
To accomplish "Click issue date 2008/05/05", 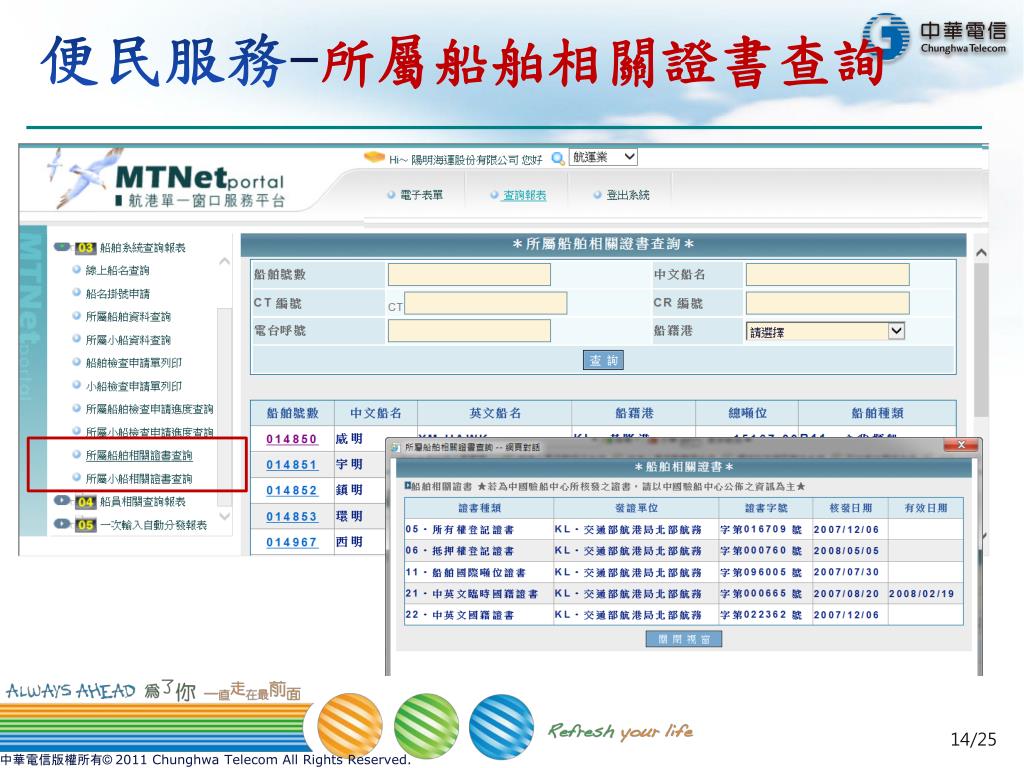I will [x=846, y=551].
